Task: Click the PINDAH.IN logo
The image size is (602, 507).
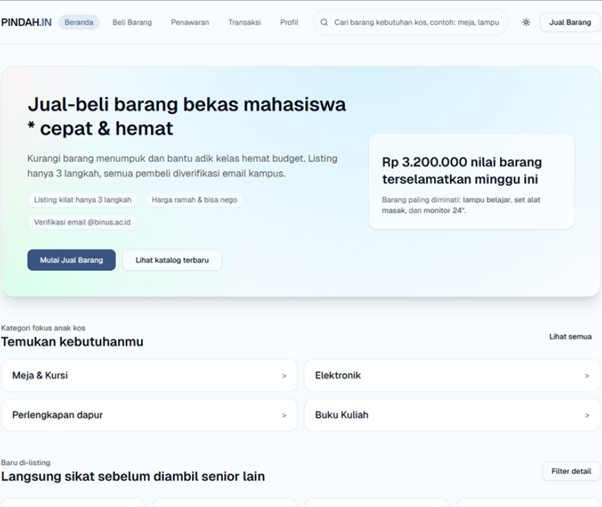Action: click(x=27, y=21)
